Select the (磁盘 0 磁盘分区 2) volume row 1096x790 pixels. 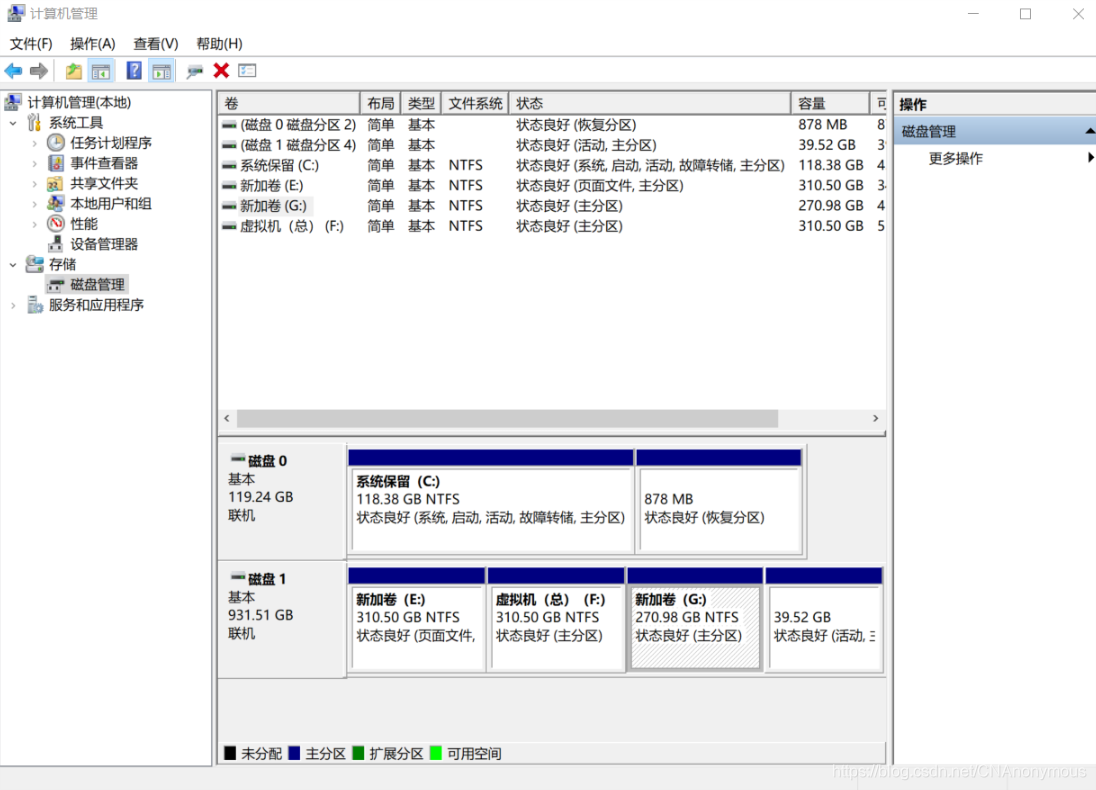[552, 124]
